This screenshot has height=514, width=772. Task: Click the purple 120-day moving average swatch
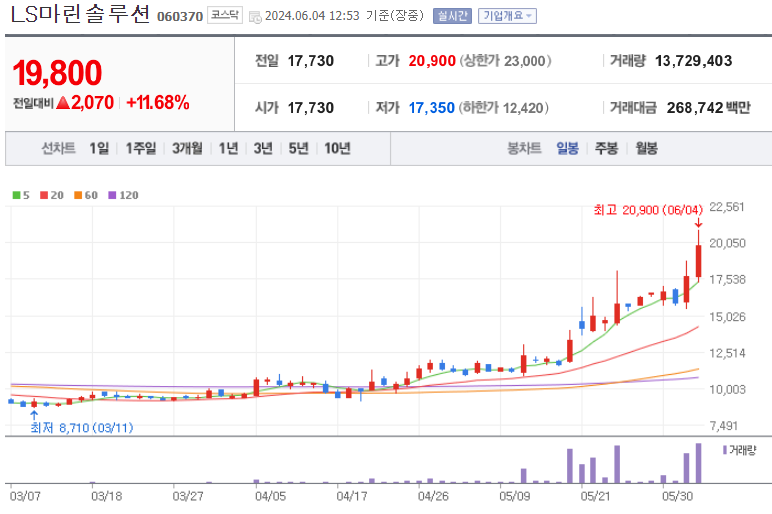pos(112,195)
